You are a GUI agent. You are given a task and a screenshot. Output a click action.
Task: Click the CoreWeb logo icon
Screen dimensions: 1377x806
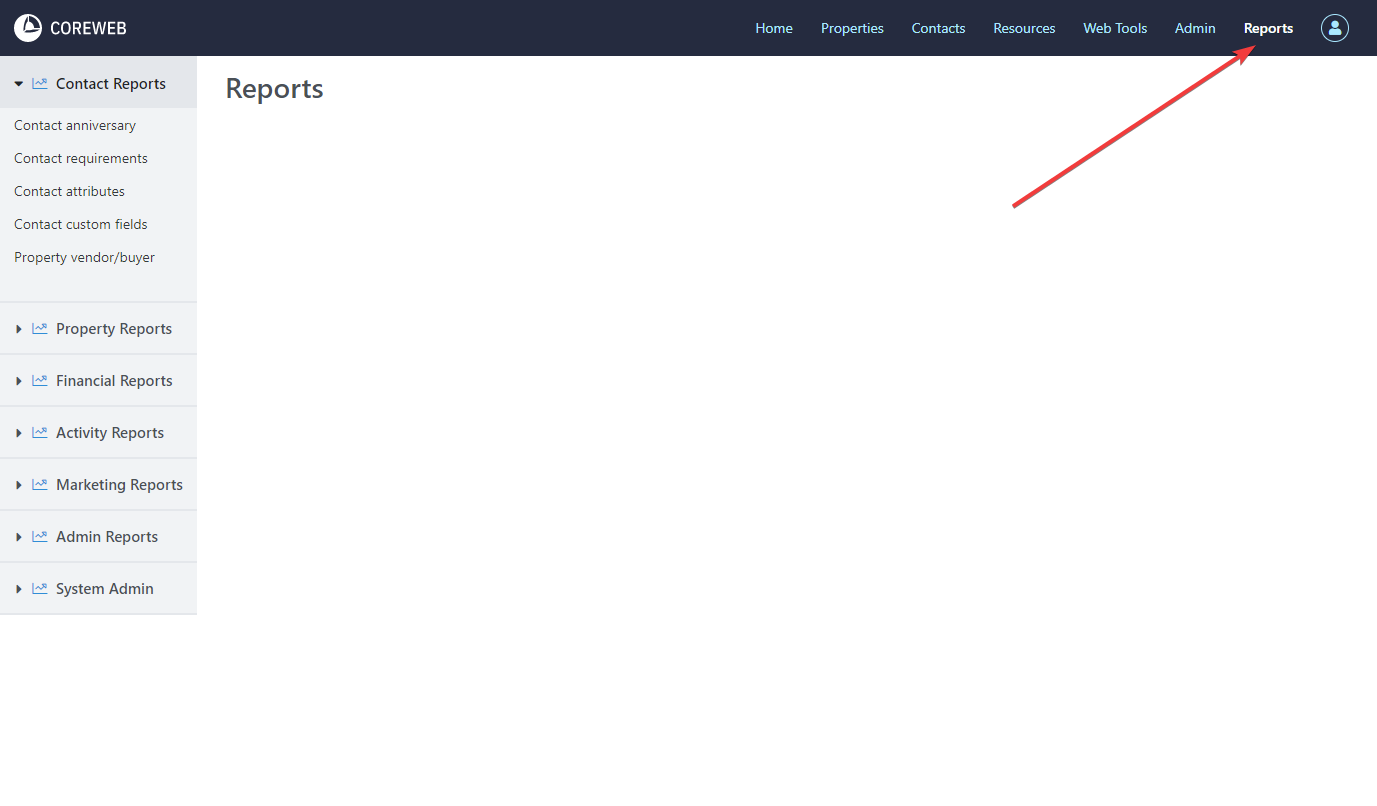tap(28, 28)
